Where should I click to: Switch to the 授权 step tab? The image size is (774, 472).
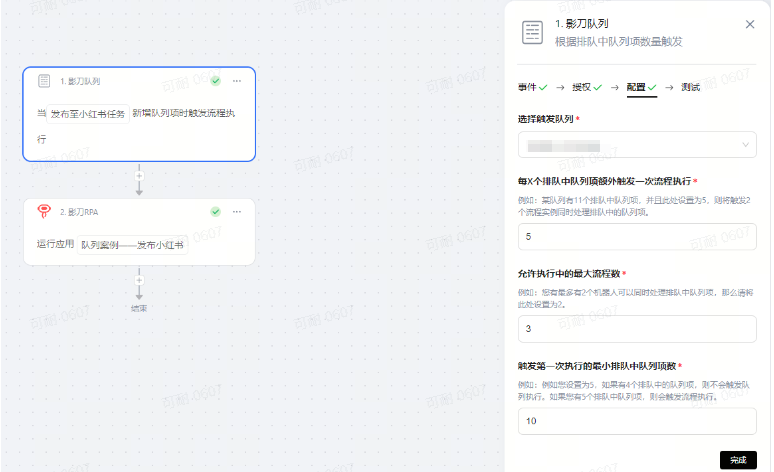coord(587,87)
